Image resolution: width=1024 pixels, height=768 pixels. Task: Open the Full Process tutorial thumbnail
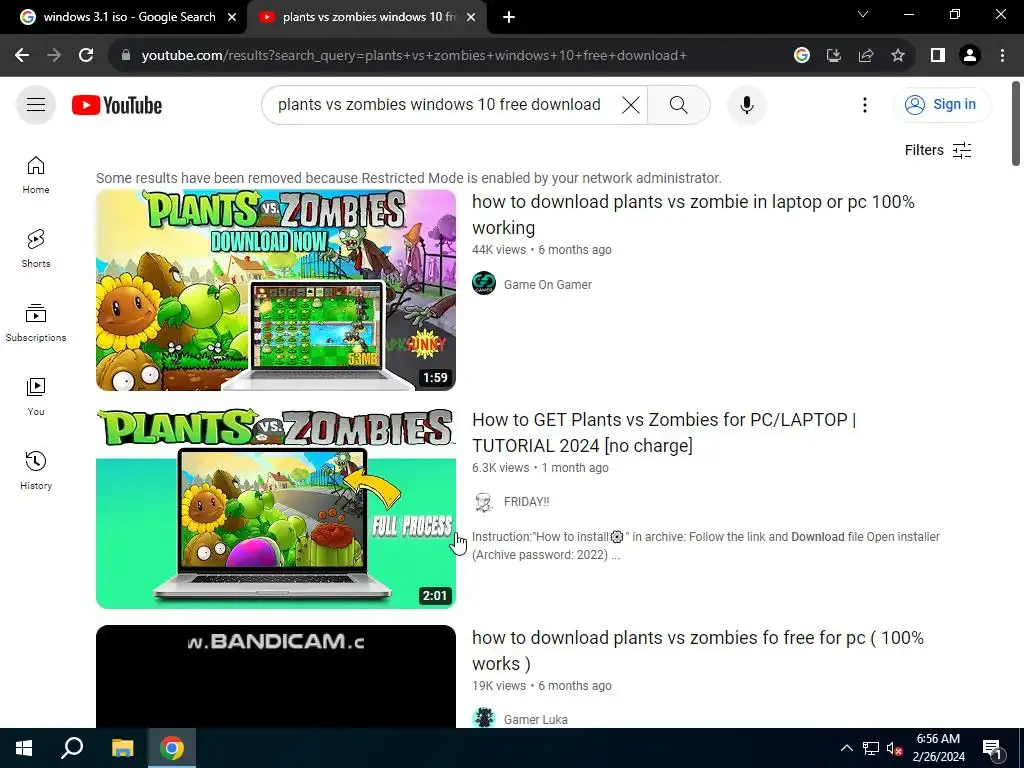coord(276,508)
